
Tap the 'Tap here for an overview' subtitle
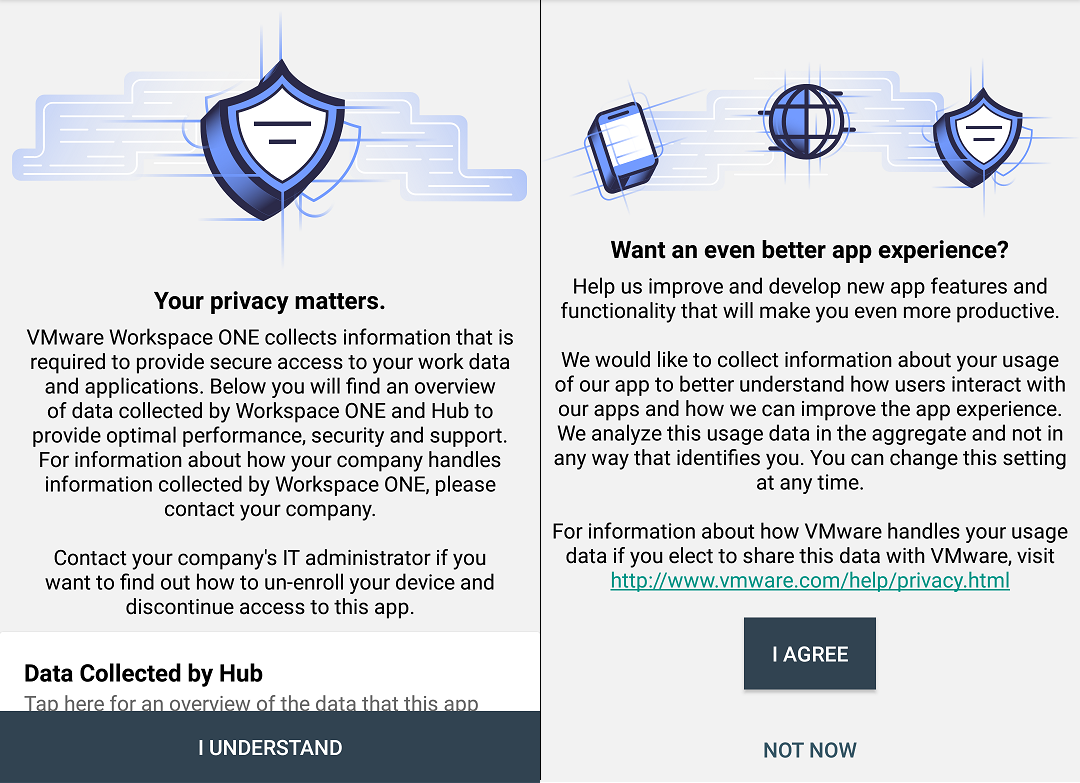tap(251, 702)
